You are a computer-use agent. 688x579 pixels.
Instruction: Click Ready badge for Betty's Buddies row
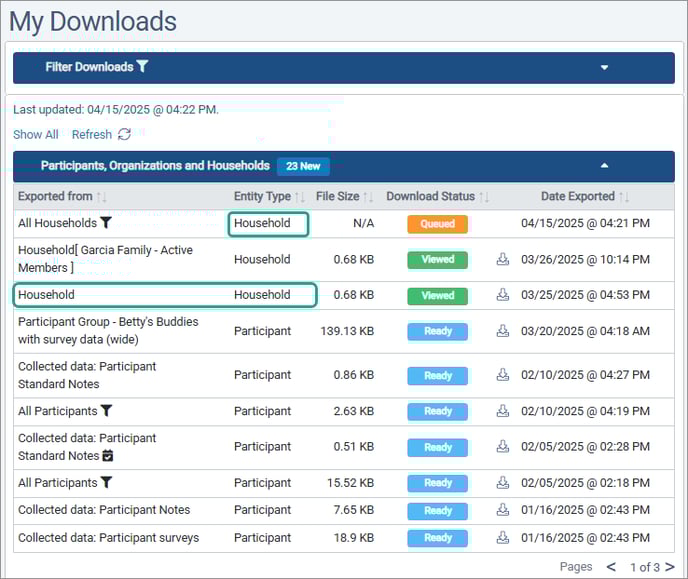(x=437, y=331)
